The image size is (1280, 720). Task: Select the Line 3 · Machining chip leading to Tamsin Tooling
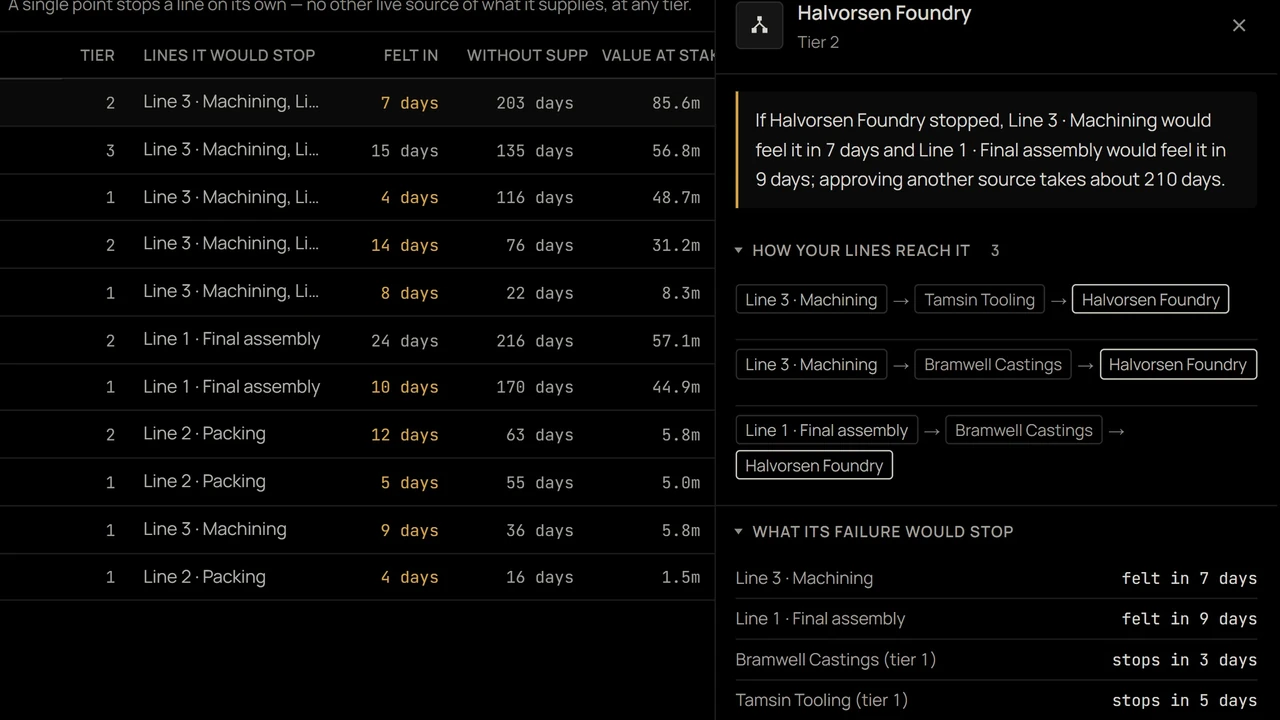[x=811, y=300]
